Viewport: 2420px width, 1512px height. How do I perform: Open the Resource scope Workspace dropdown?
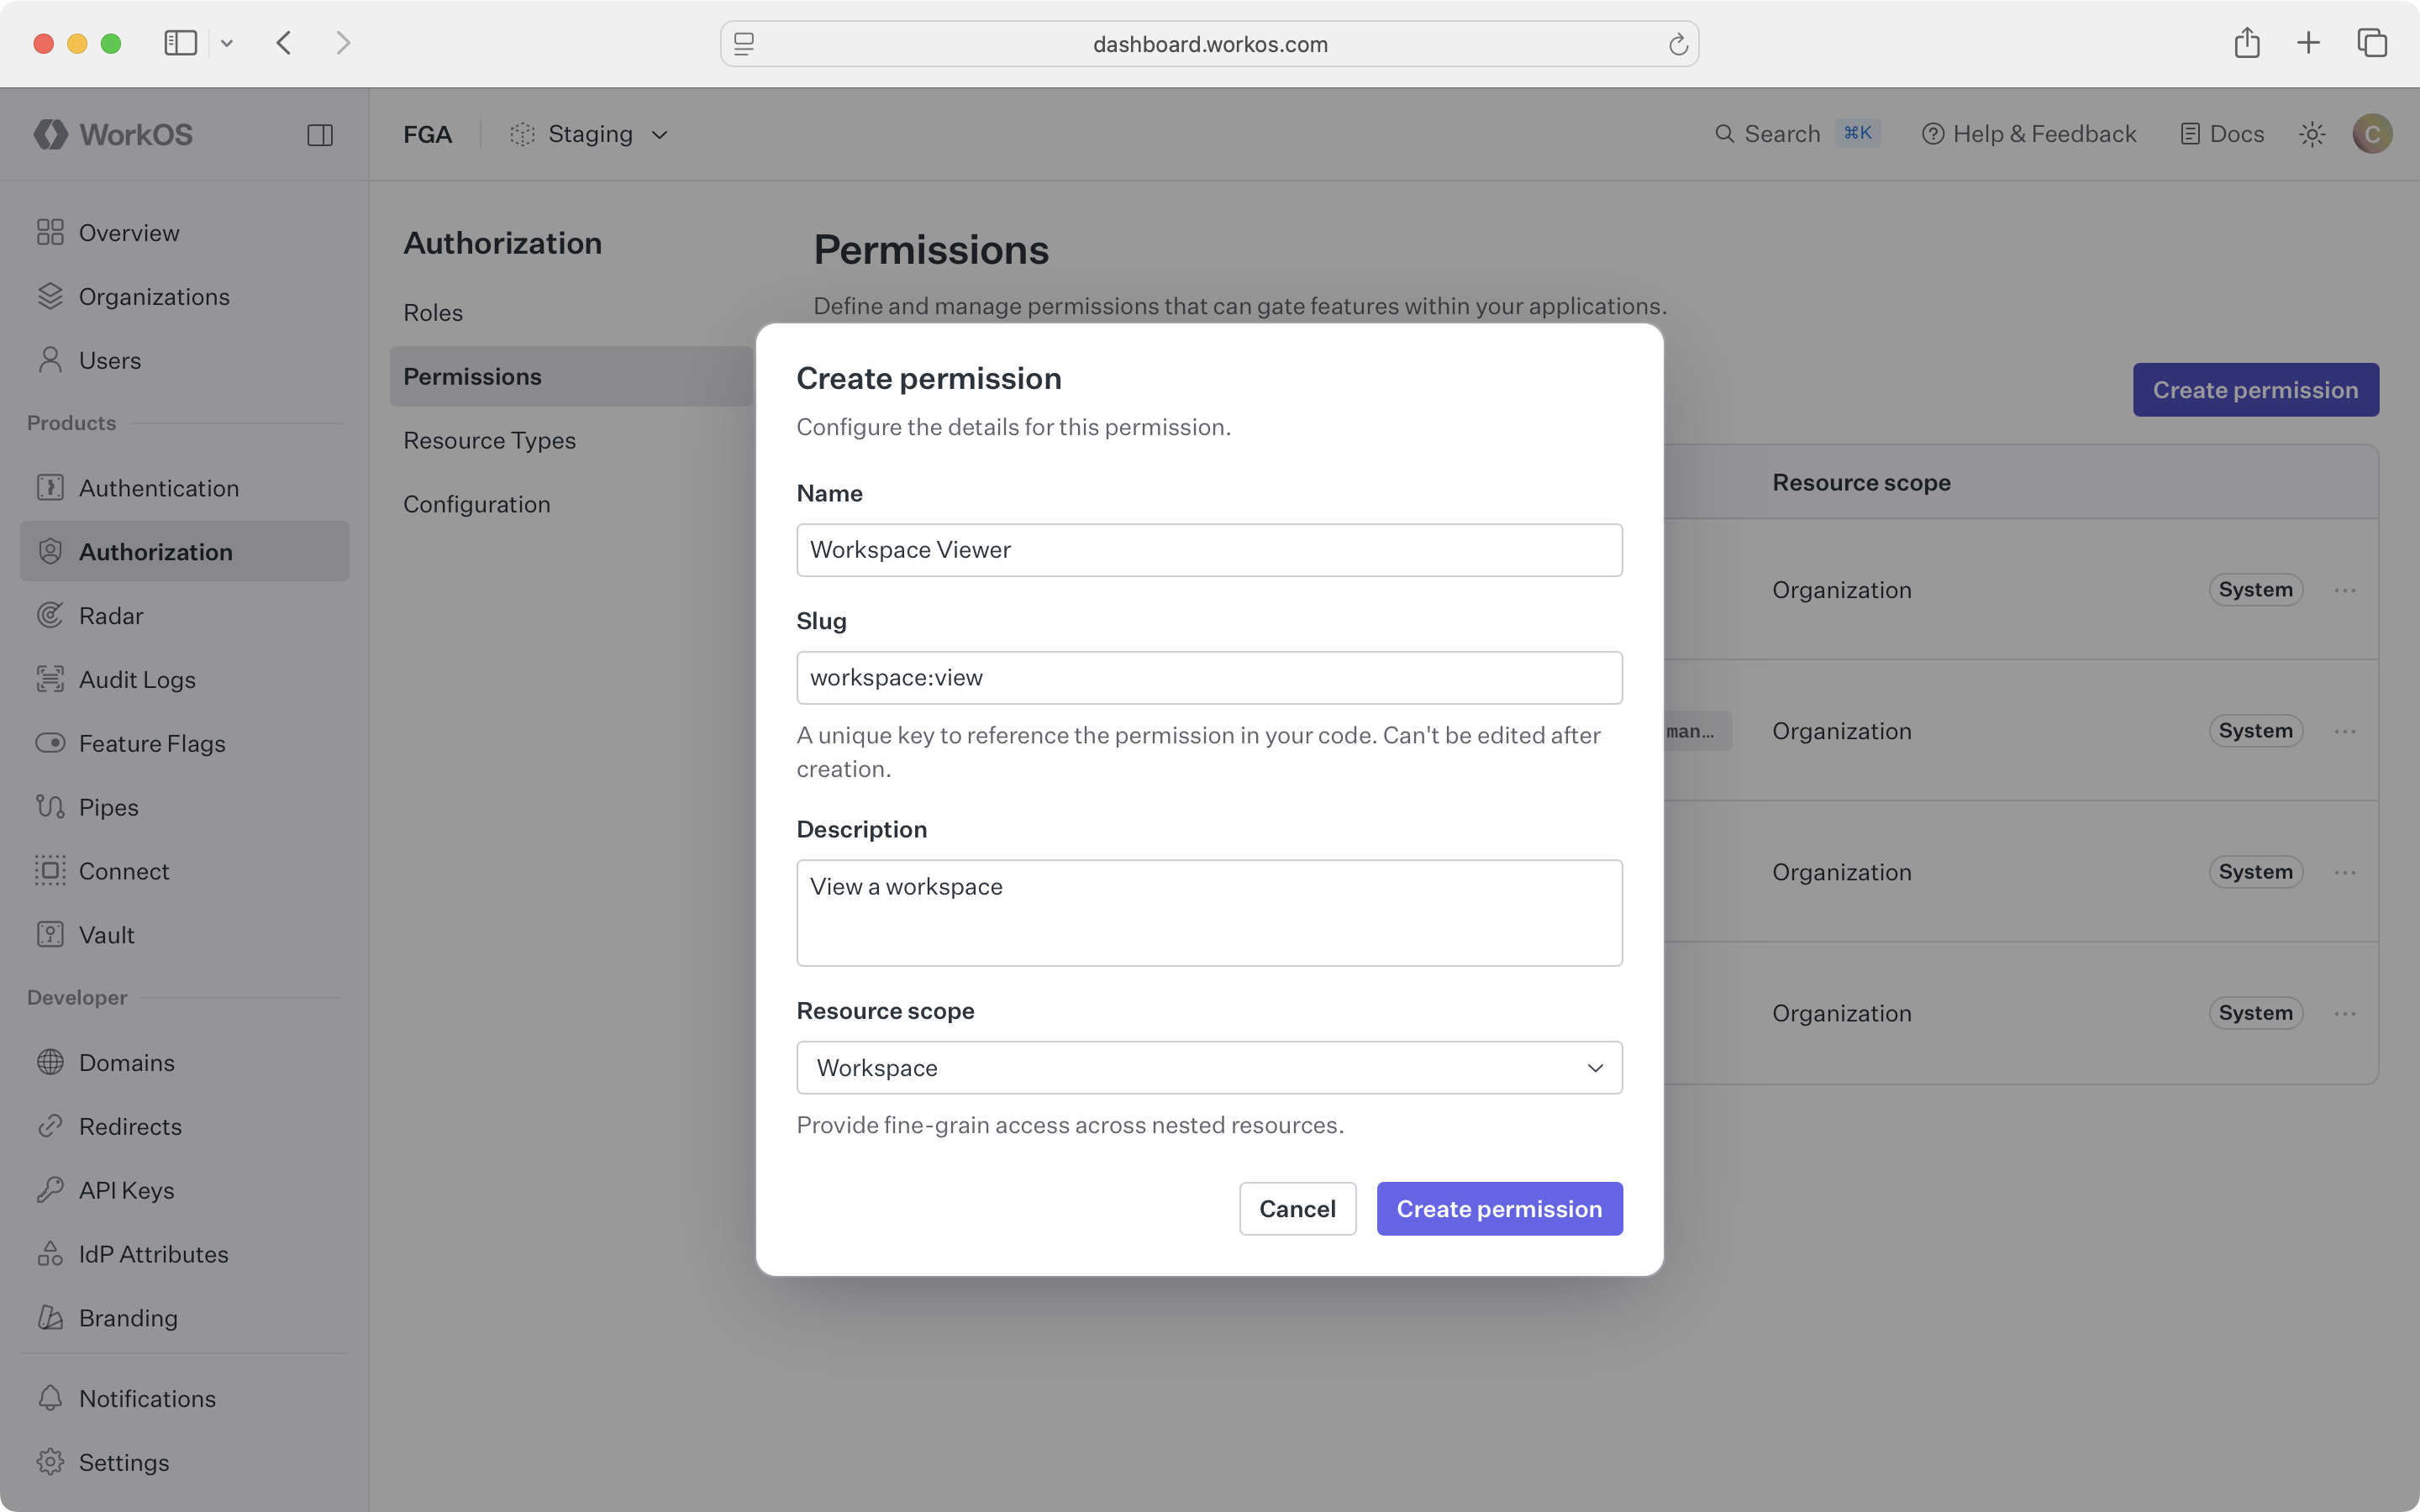pyautogui.click(x=1208, y=1067)
